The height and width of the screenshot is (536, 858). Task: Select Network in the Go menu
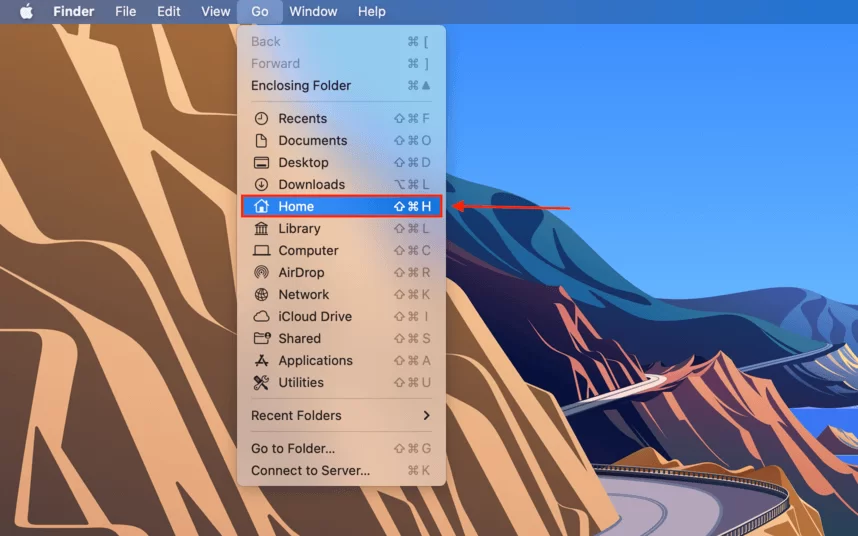point(341,294)
